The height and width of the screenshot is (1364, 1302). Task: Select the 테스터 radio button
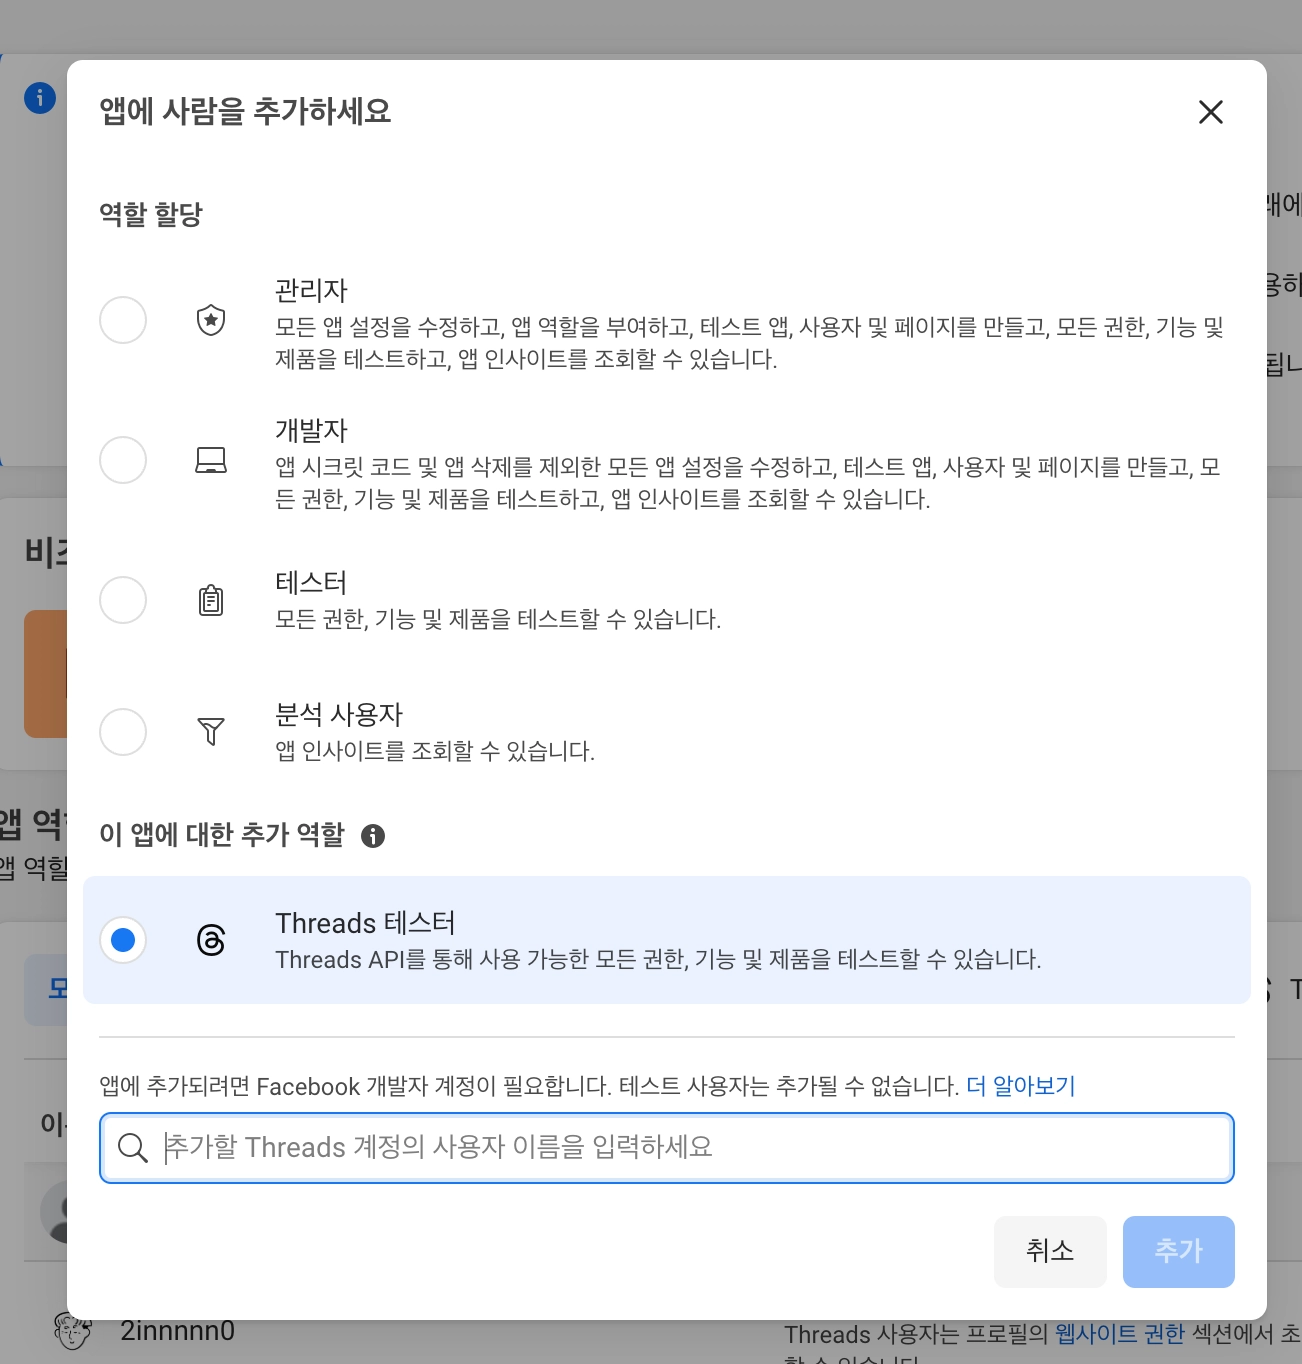pyautogui.click(x=123, y=600)
